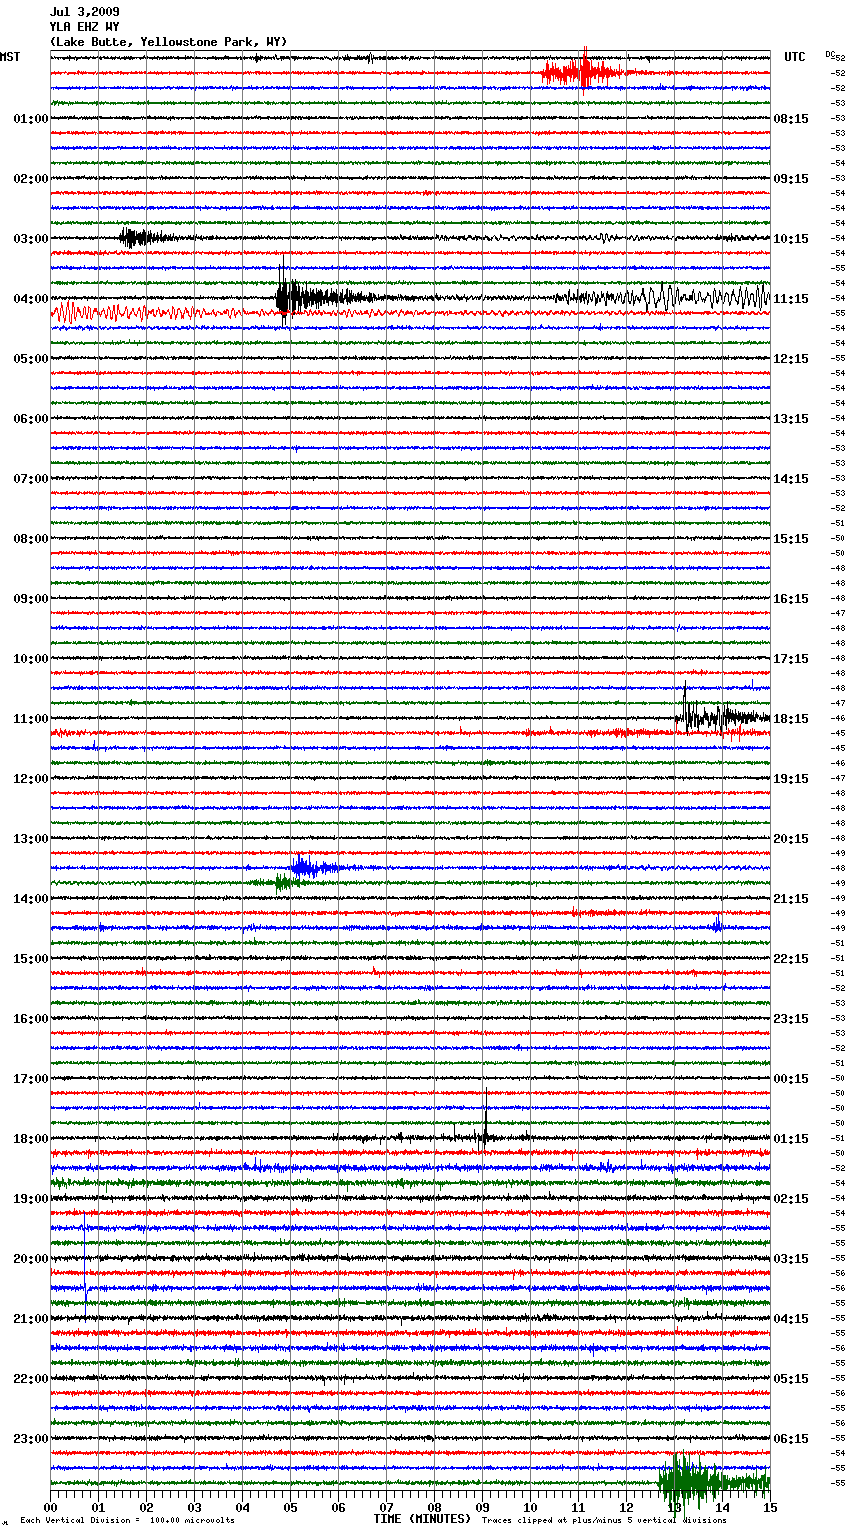Select the 17:00 MST time label

[31, 1079]
